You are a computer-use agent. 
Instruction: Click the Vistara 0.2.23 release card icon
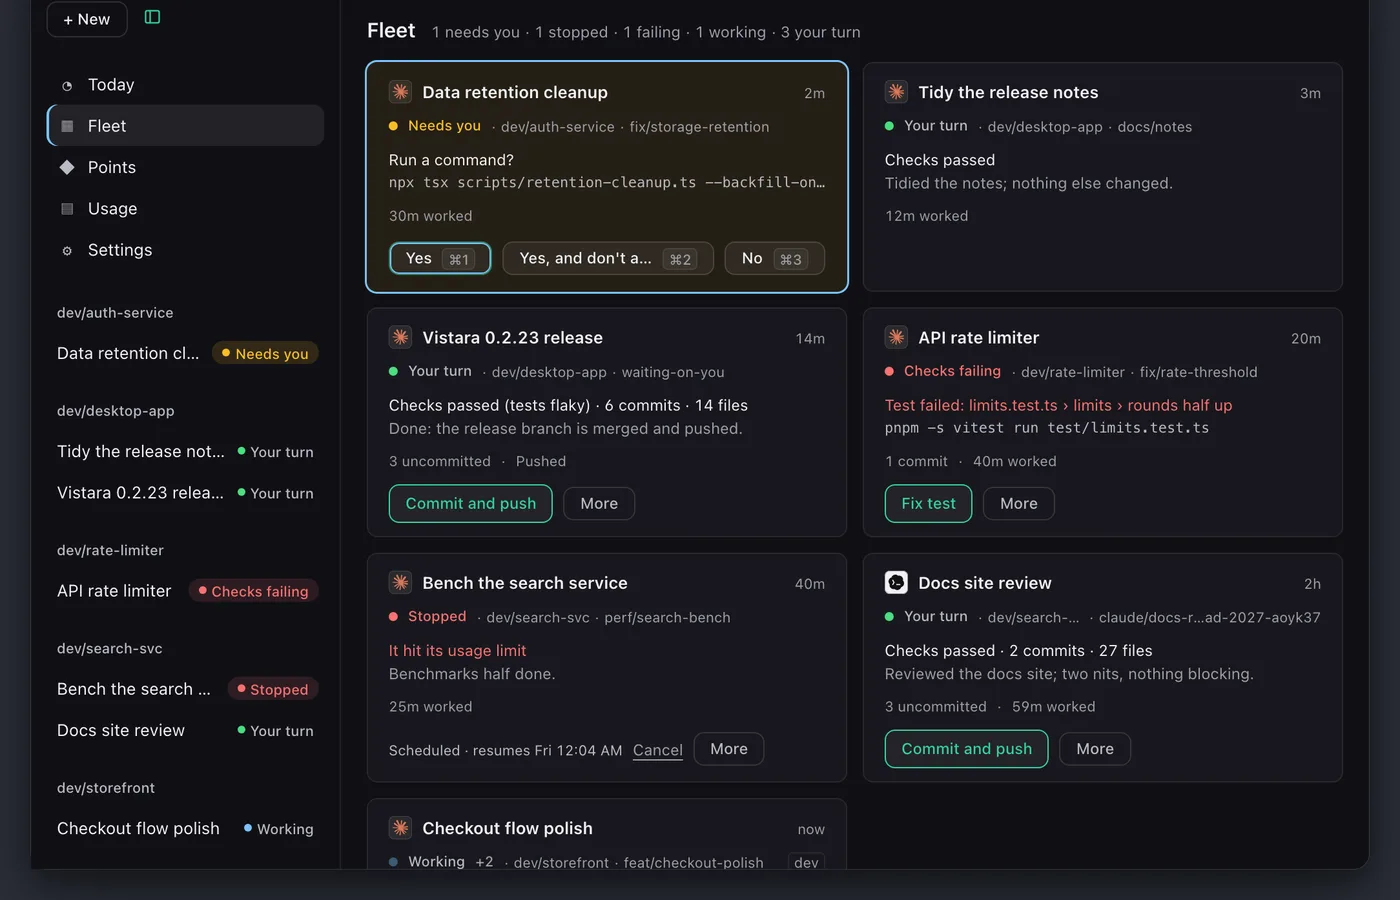(x=400, y=337)
